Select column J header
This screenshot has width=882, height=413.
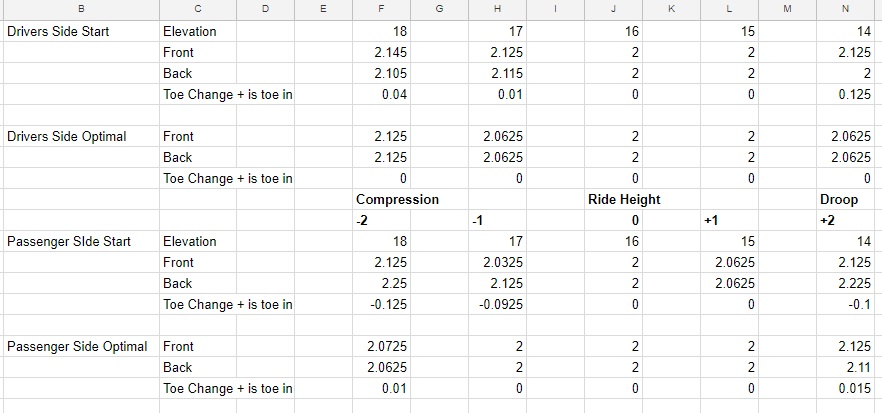click(x=614, y=10)
